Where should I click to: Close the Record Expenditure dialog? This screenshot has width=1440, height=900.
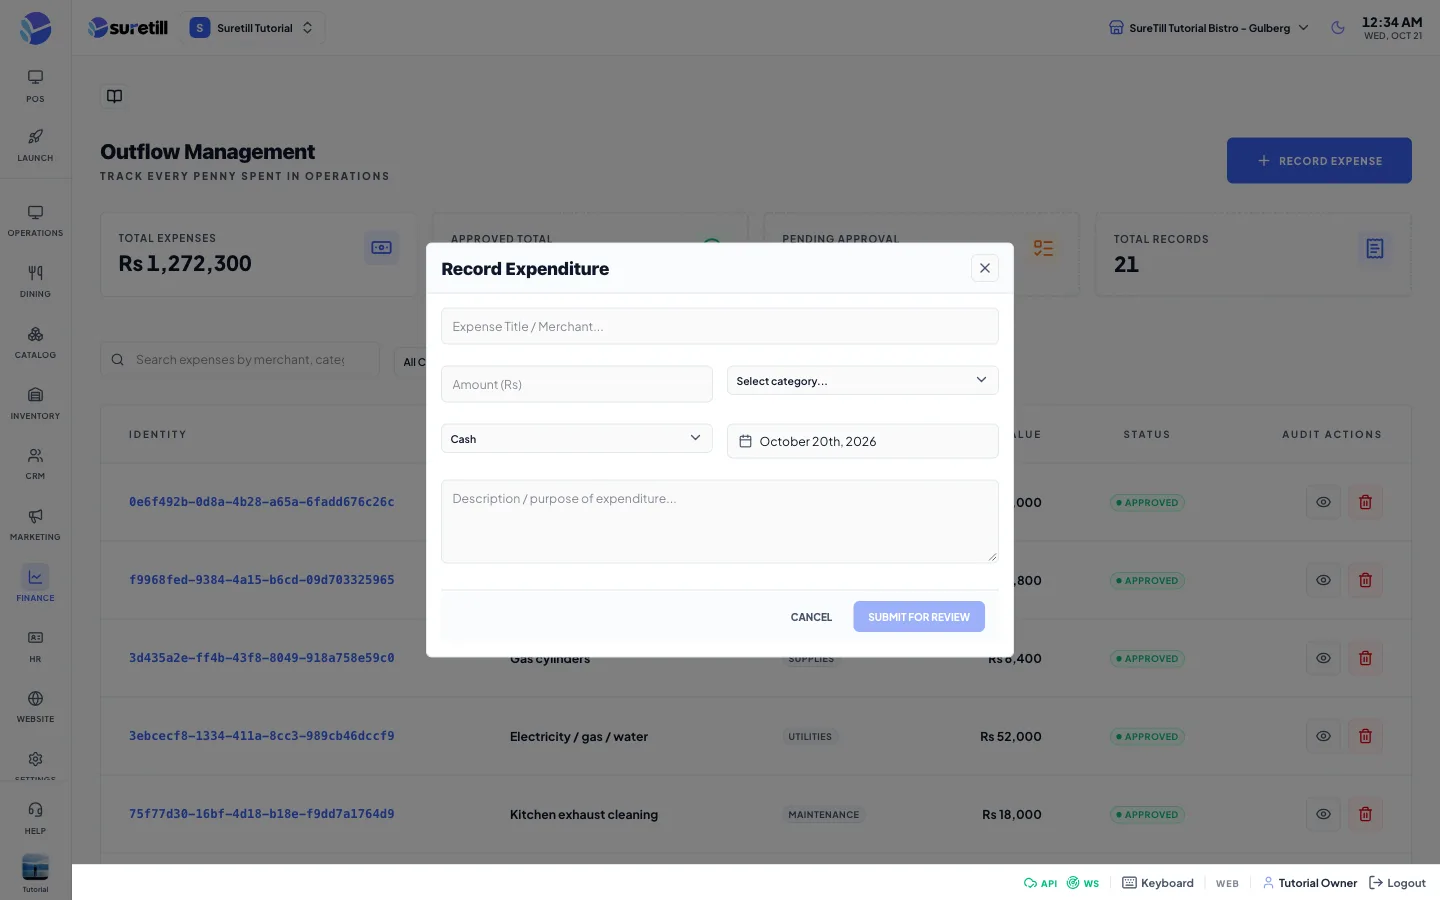click(x=985, y=268)
